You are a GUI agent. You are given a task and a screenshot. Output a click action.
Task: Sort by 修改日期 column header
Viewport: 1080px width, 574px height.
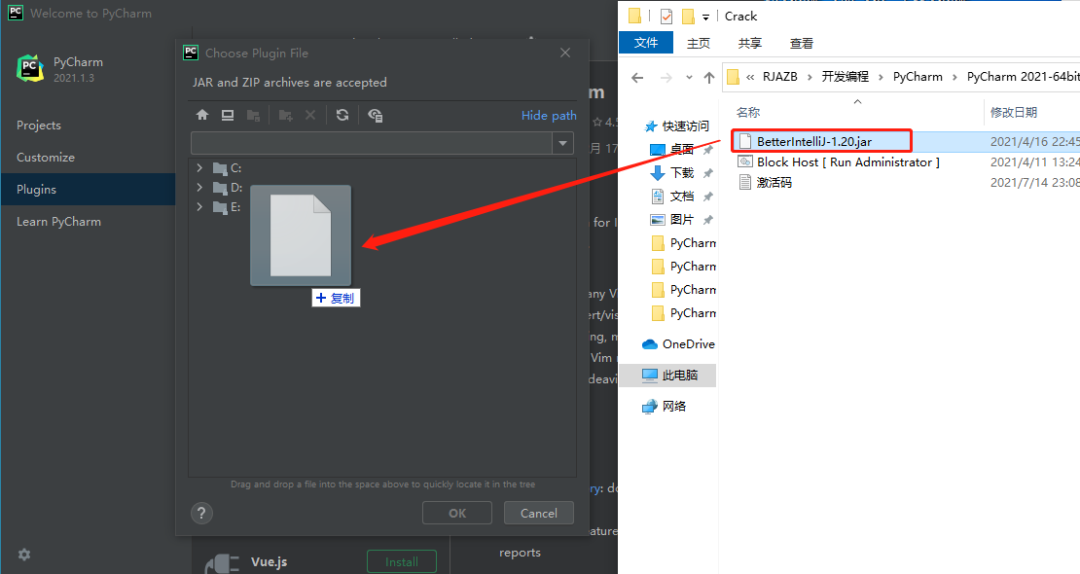[1013, 112]
